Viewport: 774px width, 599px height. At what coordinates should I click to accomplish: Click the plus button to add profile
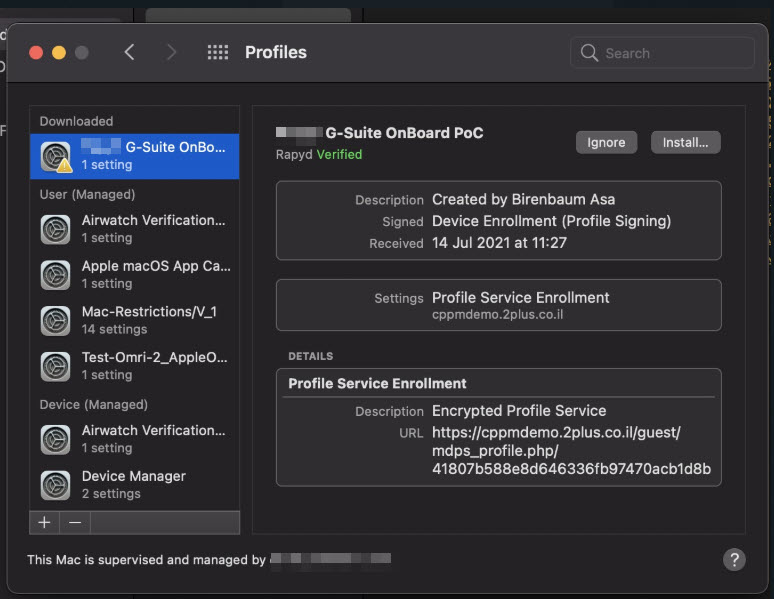tap(44, 522)
